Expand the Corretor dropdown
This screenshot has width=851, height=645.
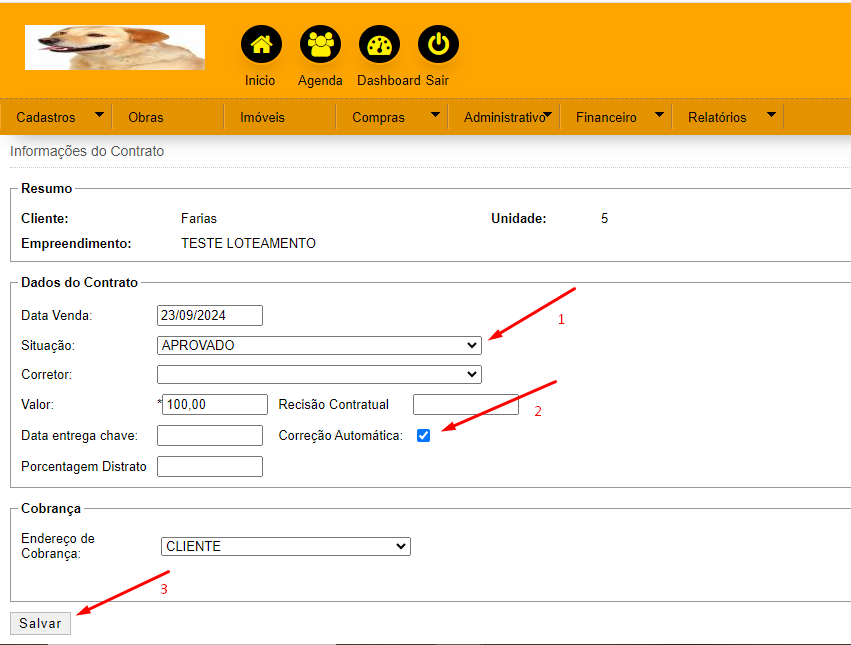[x=319, y=375]
